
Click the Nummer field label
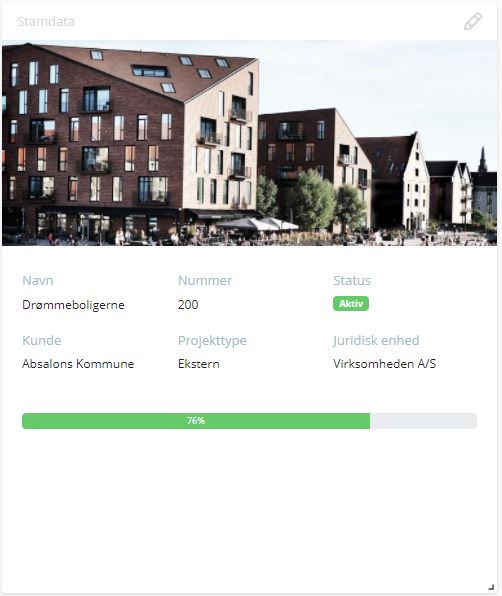[x=205, y=281]
